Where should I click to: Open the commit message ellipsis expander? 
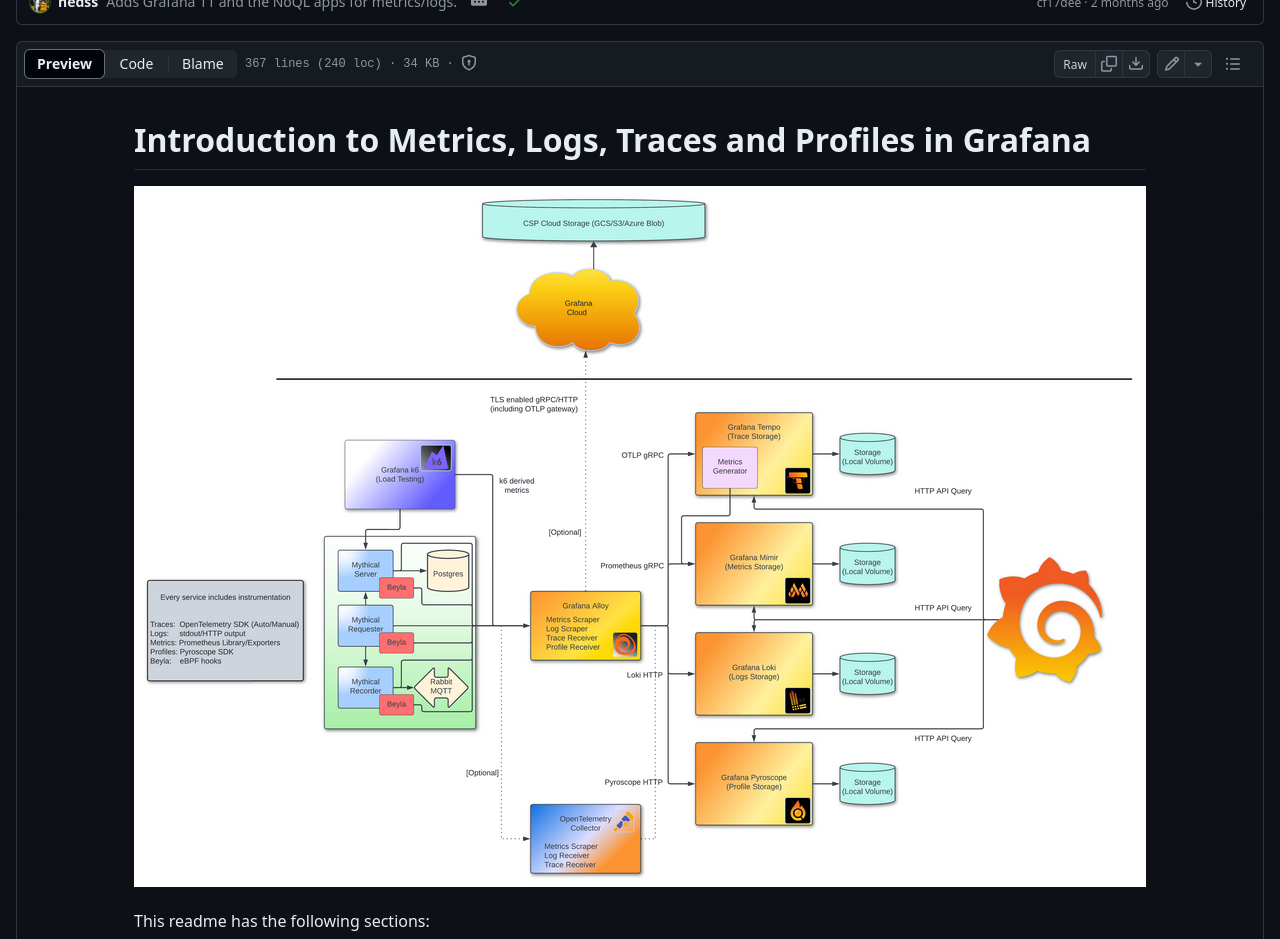pyautogui.click(x=479, y=4)
